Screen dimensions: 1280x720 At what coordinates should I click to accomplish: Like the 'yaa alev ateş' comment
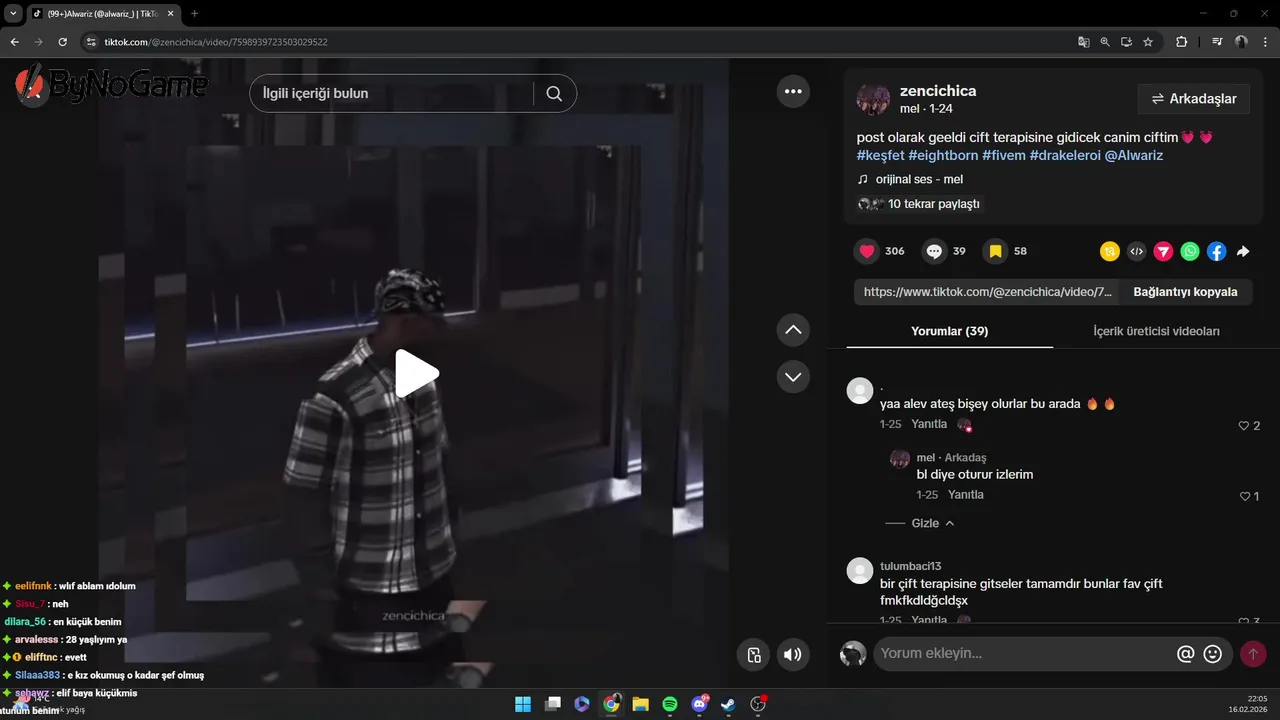click(1244, 426)
